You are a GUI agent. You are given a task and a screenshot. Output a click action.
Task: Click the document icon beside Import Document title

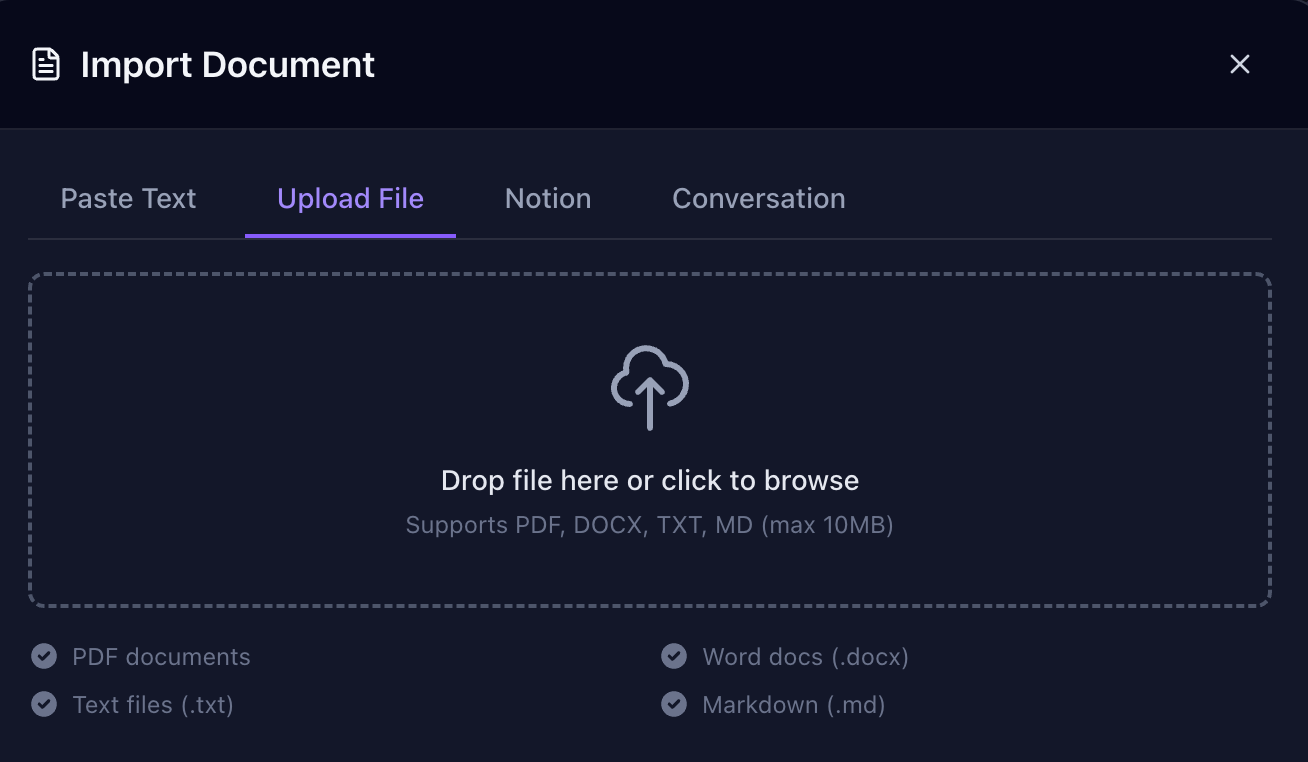coord(46,64)
